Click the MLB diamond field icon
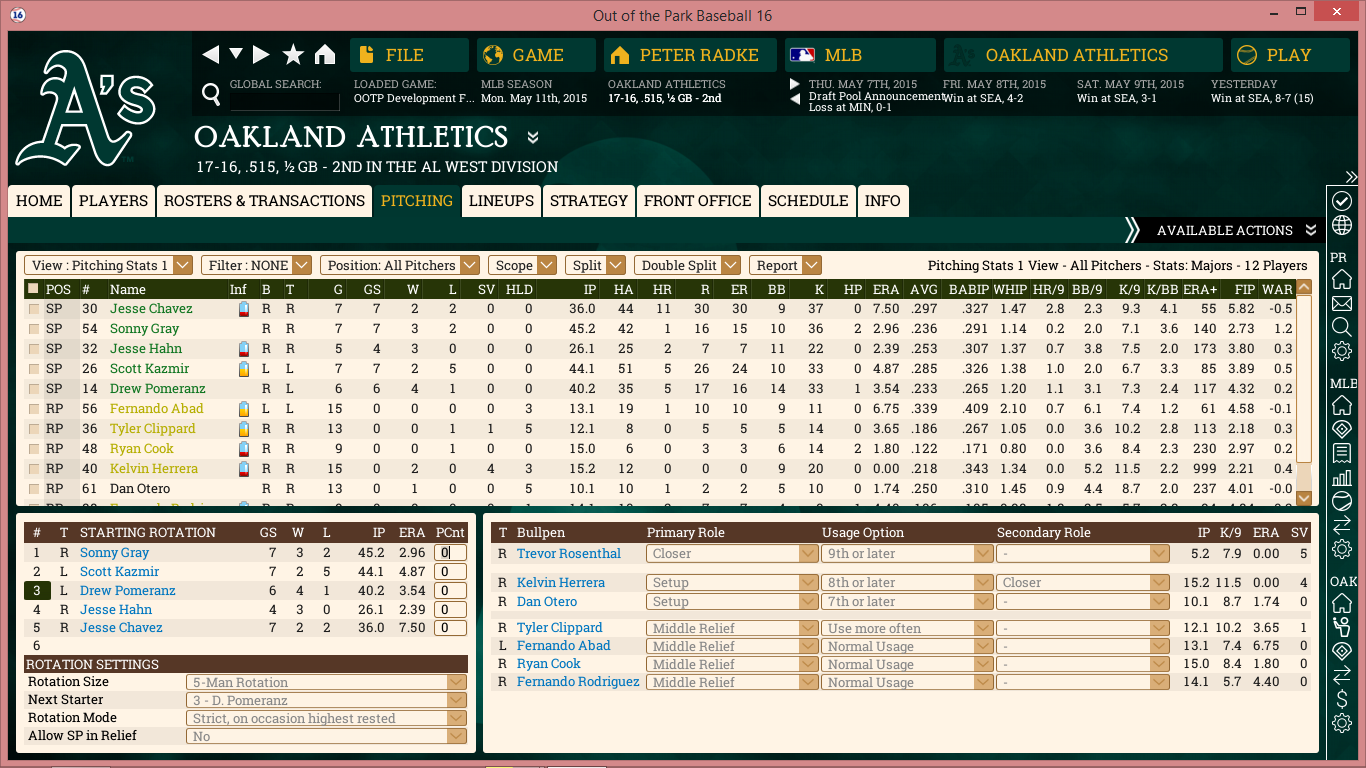Screen dimensions: 1366x768 tap(1342, 429)
